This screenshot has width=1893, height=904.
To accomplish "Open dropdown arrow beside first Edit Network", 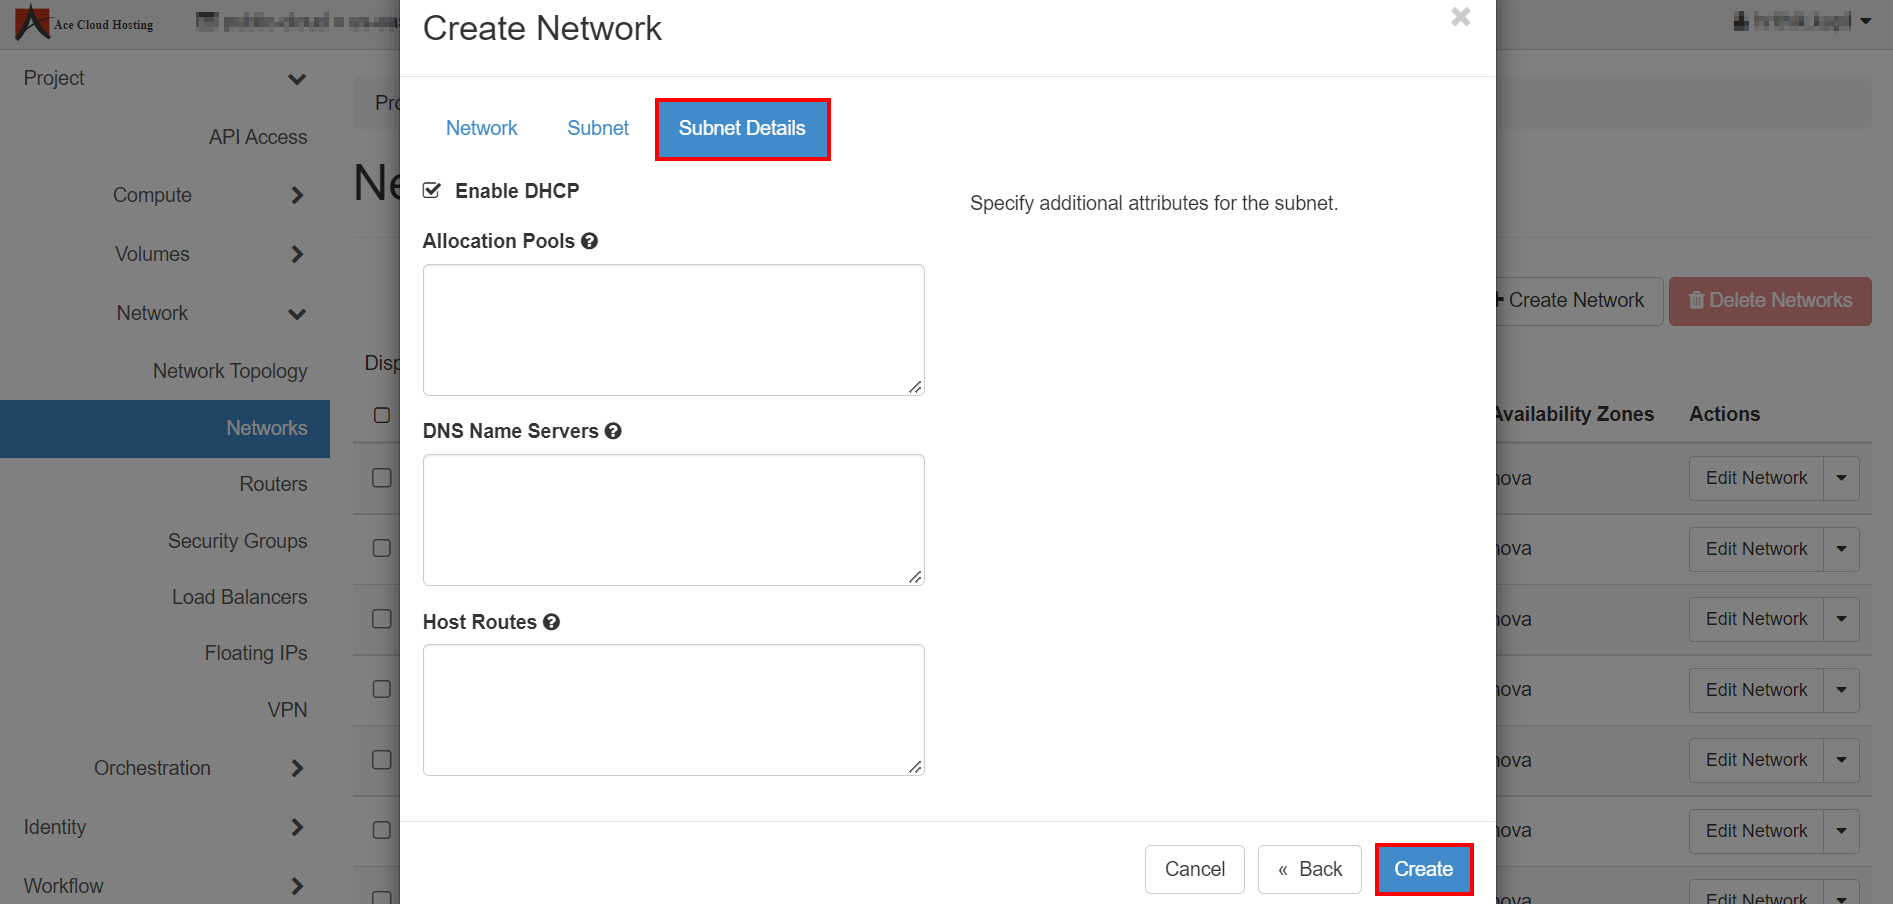I will point(1841,478).
